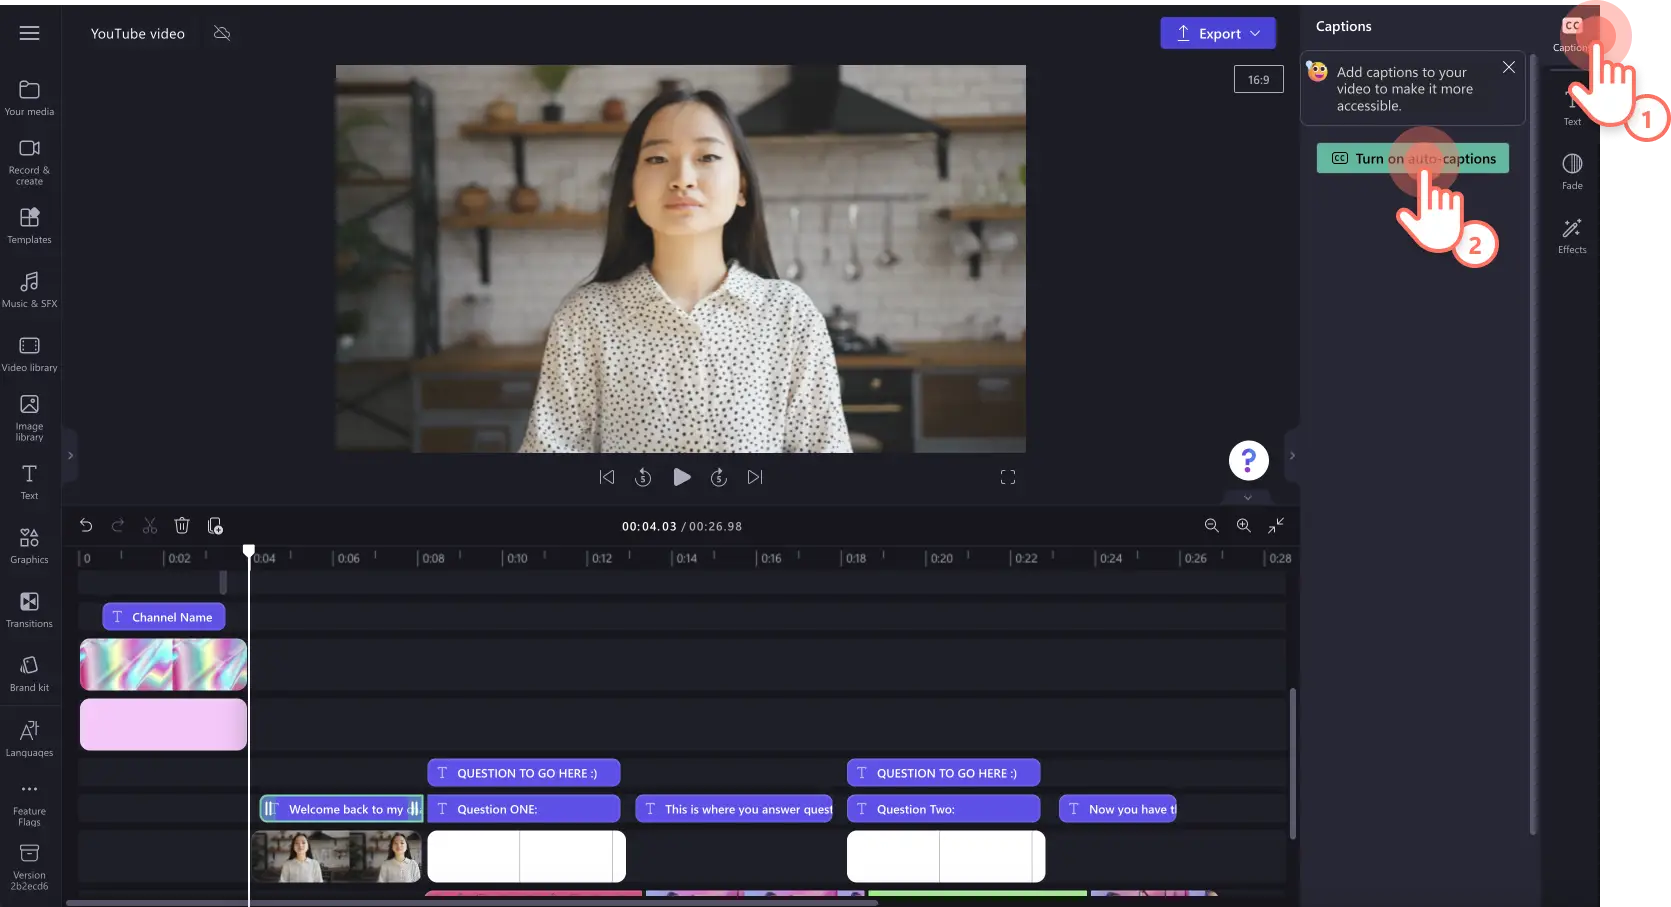Select the Question Two: text clip
1671x907 pixels.
click(x=943, y=809)
